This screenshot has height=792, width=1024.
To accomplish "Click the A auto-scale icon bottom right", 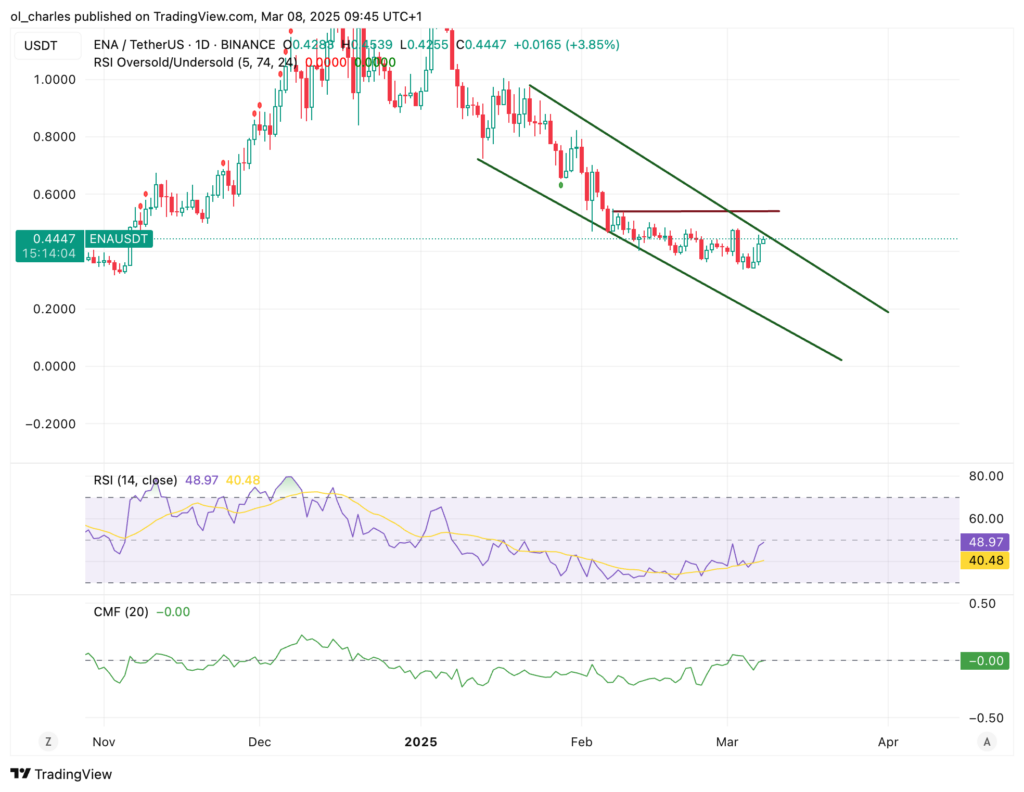I will (986, 741).
